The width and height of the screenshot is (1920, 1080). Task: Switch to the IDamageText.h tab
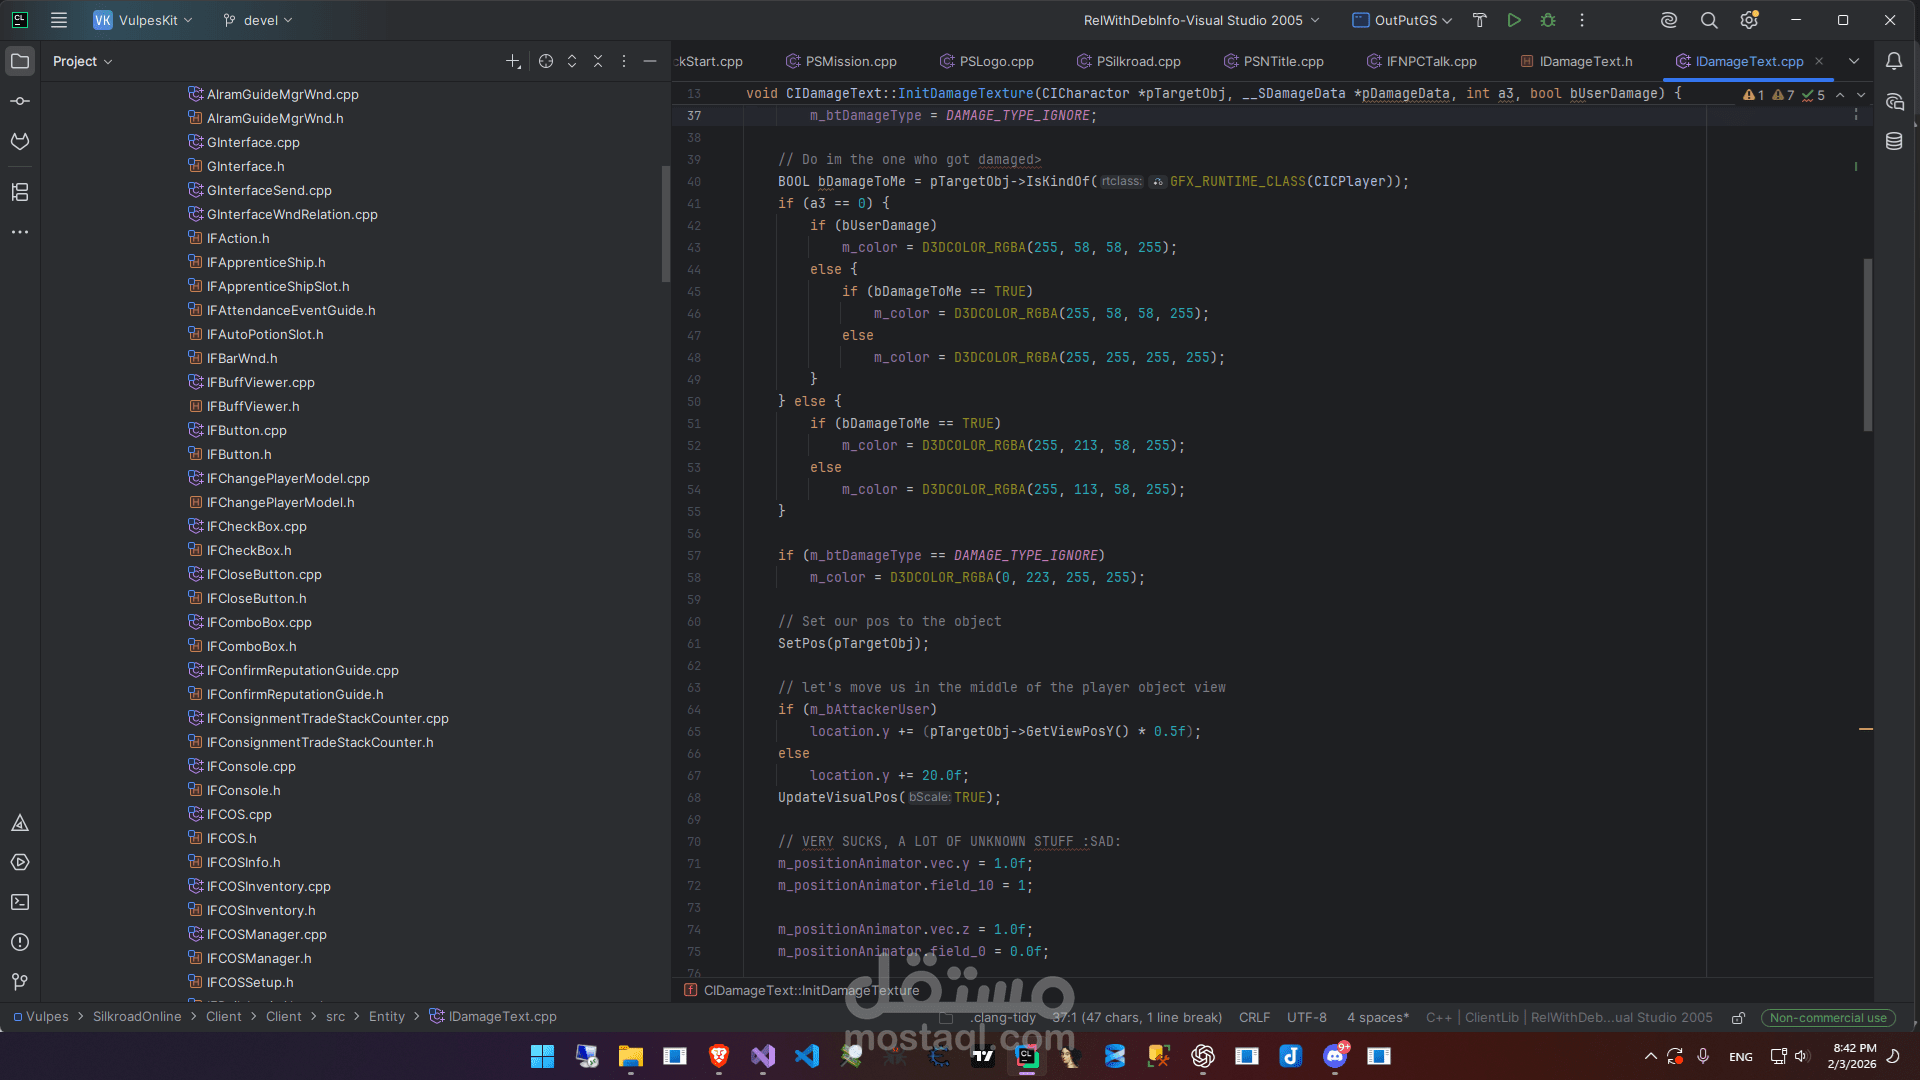[1586, 61]
